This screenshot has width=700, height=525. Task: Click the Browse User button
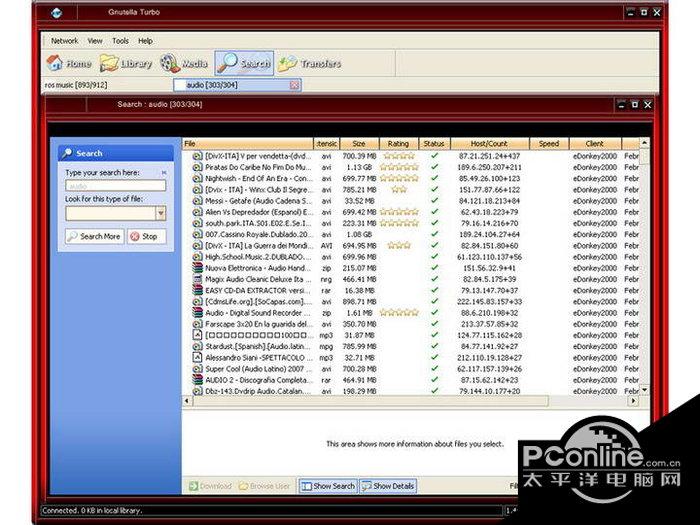tap(265, 486)
